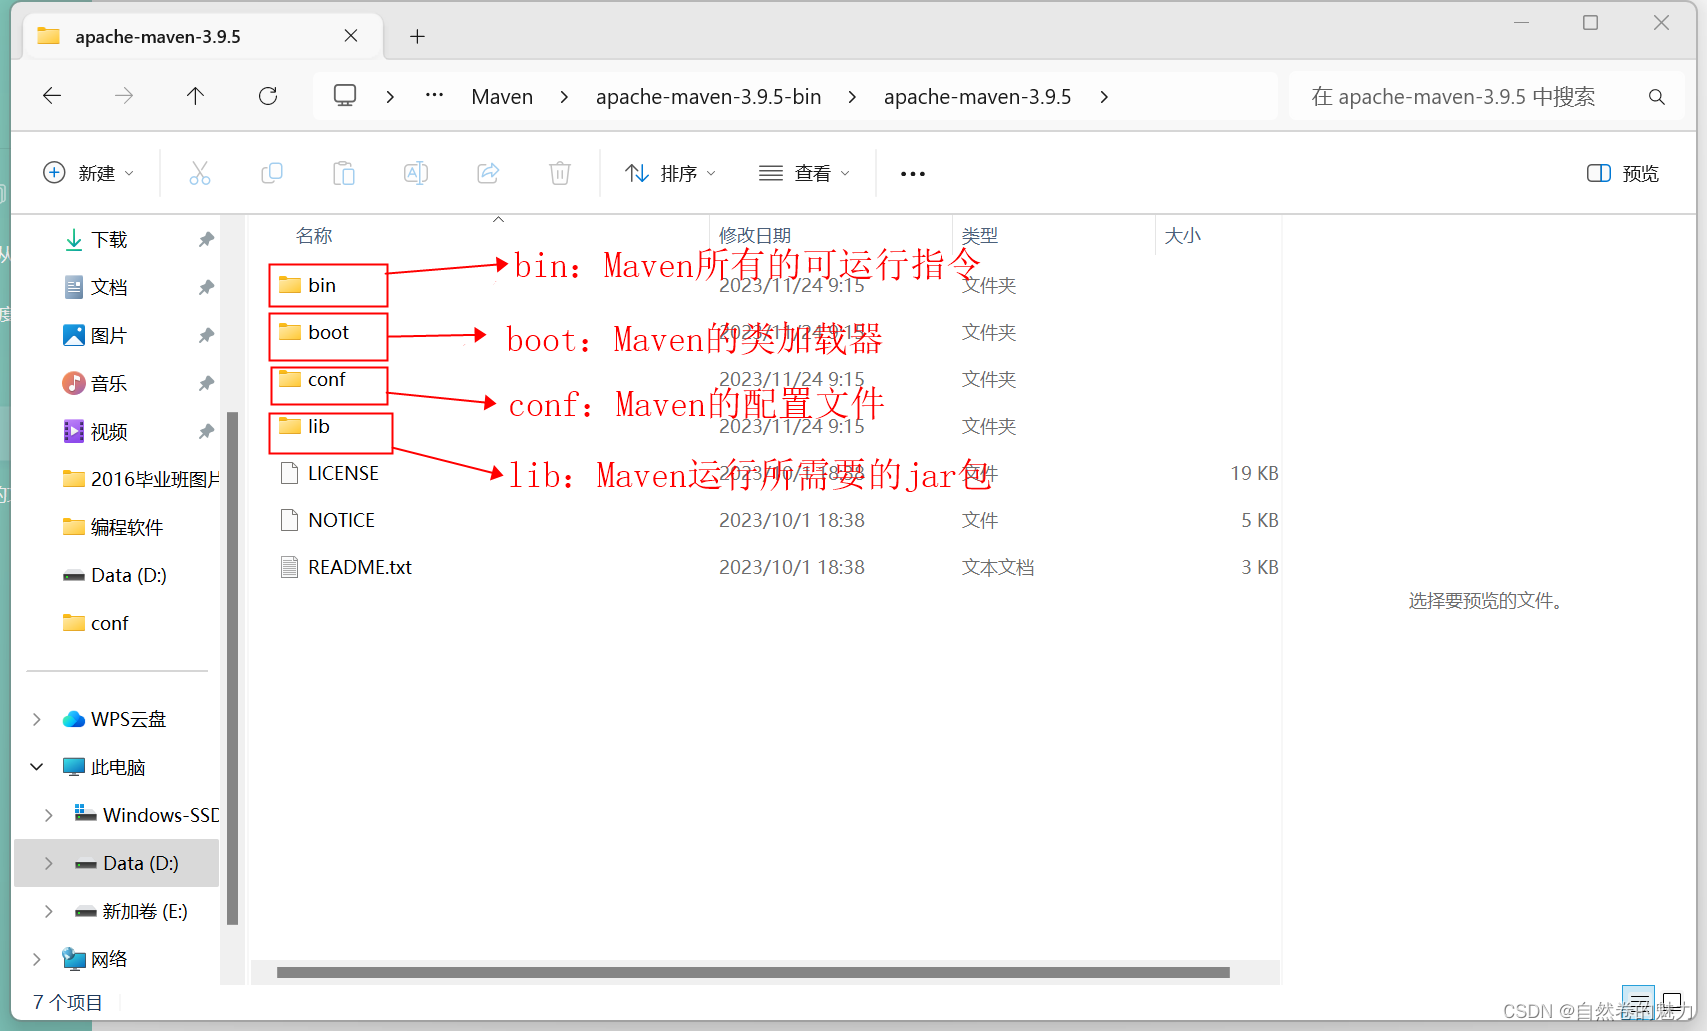The height and width of the screenshot is (1031, 1707).
Task: Click the horizontal scrollbar of the file list
Action: 753,972
